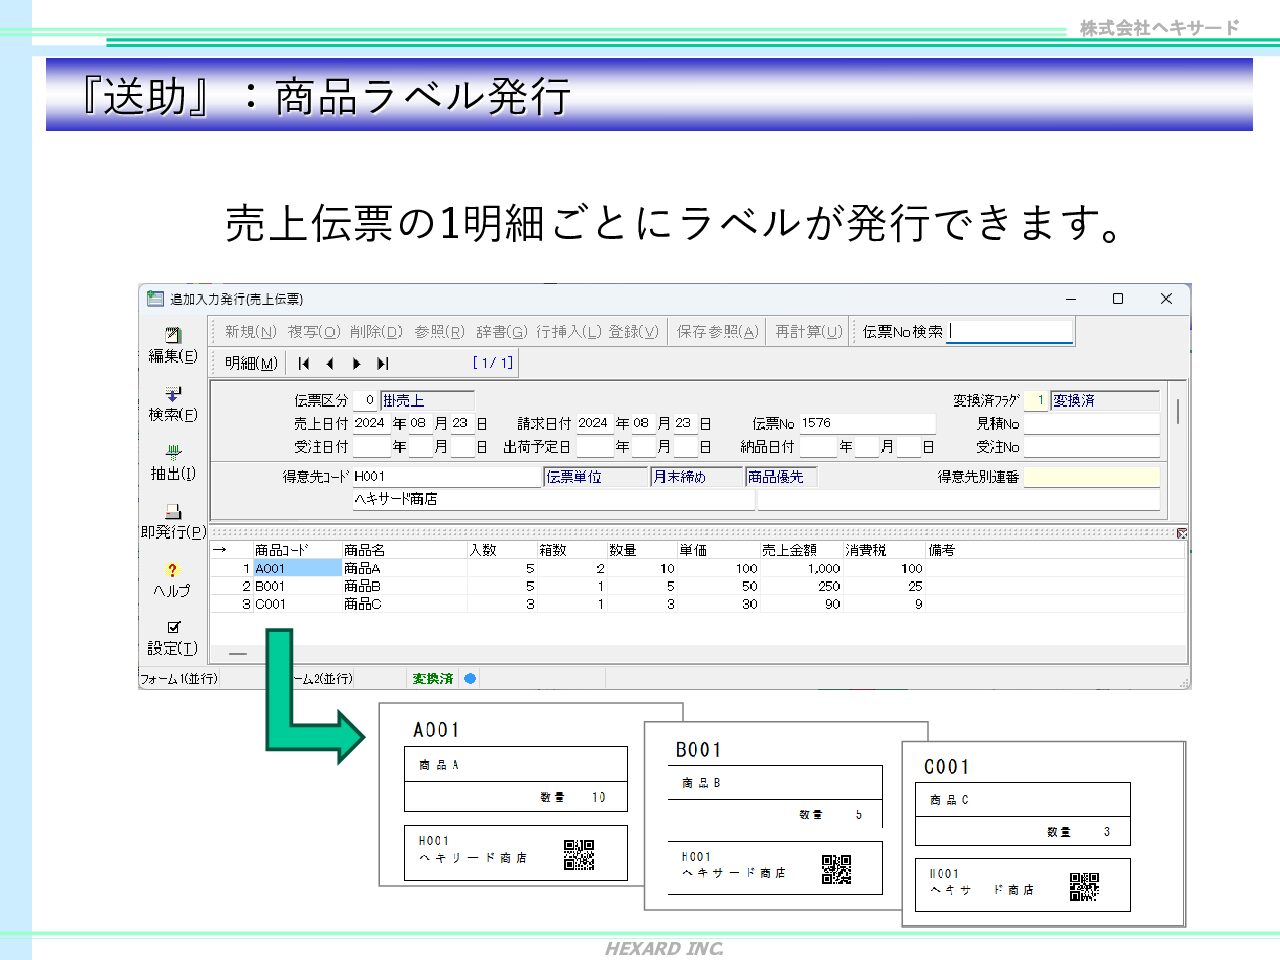Click the 売上金額 cell showing 1,000

802,568
